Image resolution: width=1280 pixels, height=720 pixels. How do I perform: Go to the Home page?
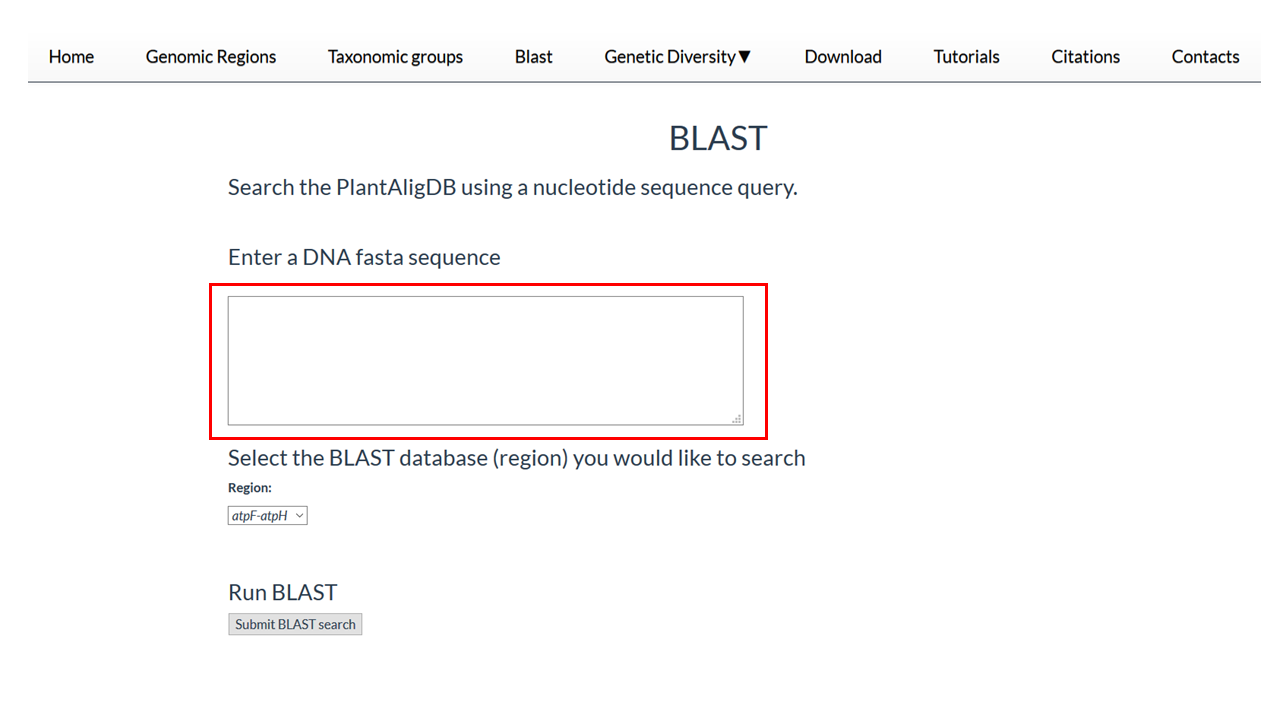[71, 57]
